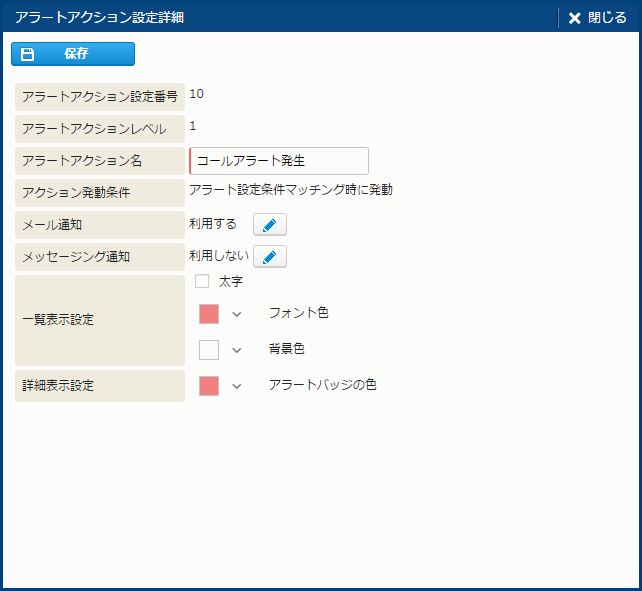Pick the red font color swatch

(209, 314)
